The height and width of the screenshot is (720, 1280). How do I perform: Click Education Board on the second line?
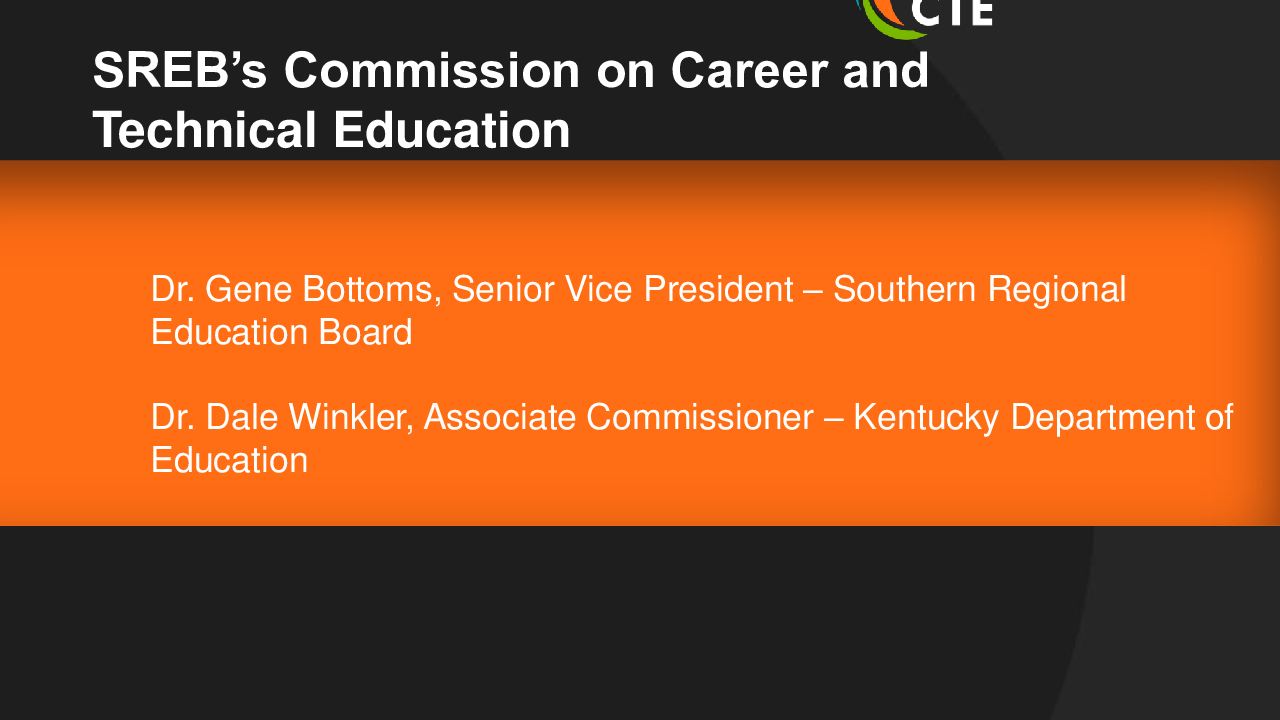pos(282,332)
